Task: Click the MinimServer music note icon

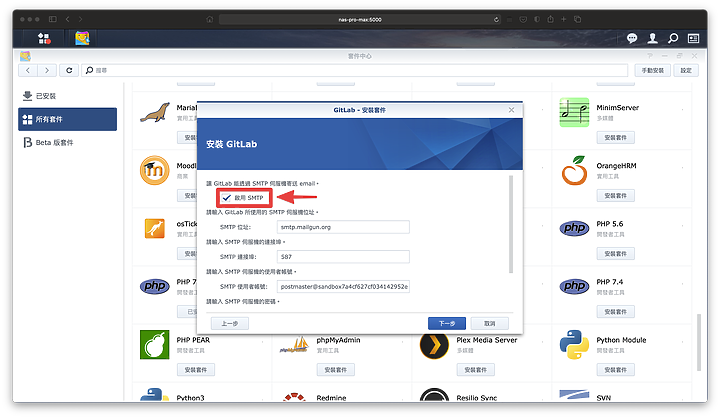Action: coord(574,113)
